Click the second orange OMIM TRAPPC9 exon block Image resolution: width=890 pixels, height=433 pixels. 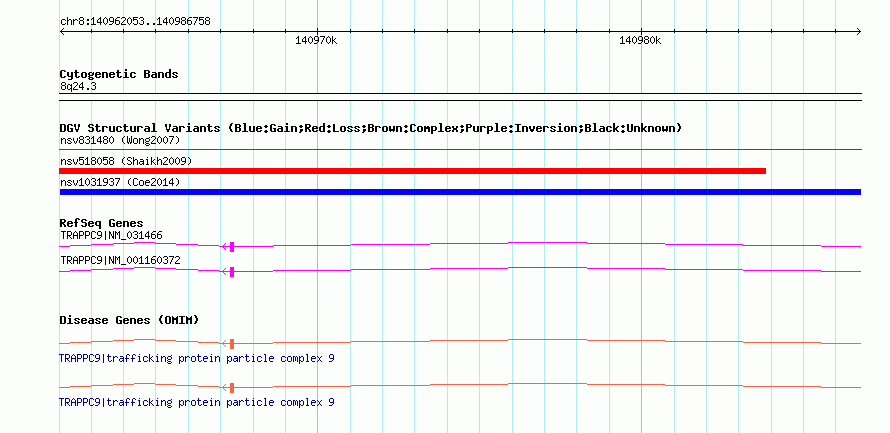(x=232, y=388)
